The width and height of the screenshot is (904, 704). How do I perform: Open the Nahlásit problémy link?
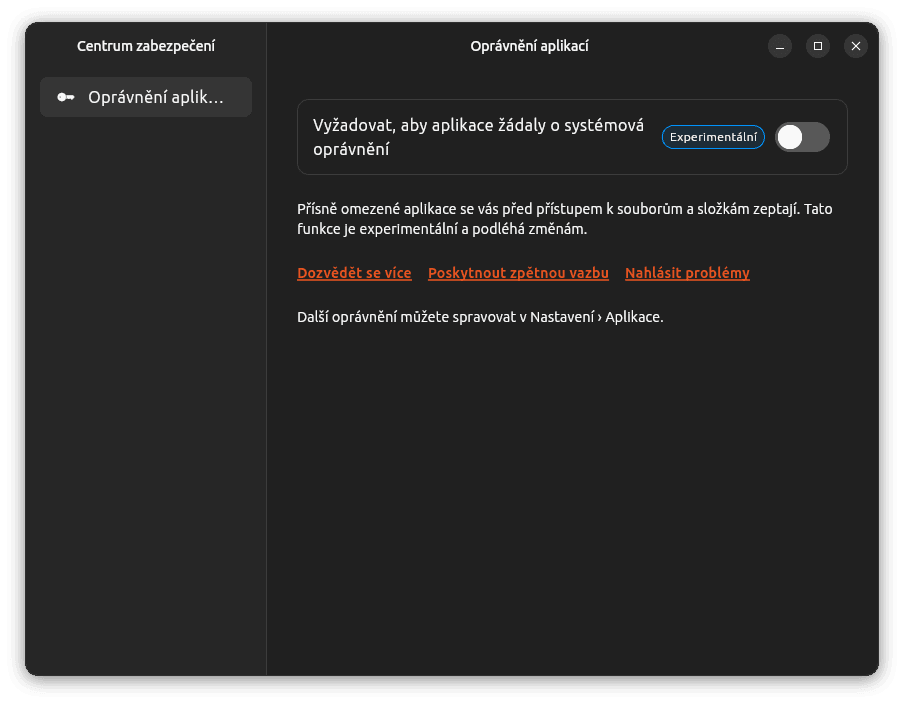687,273
